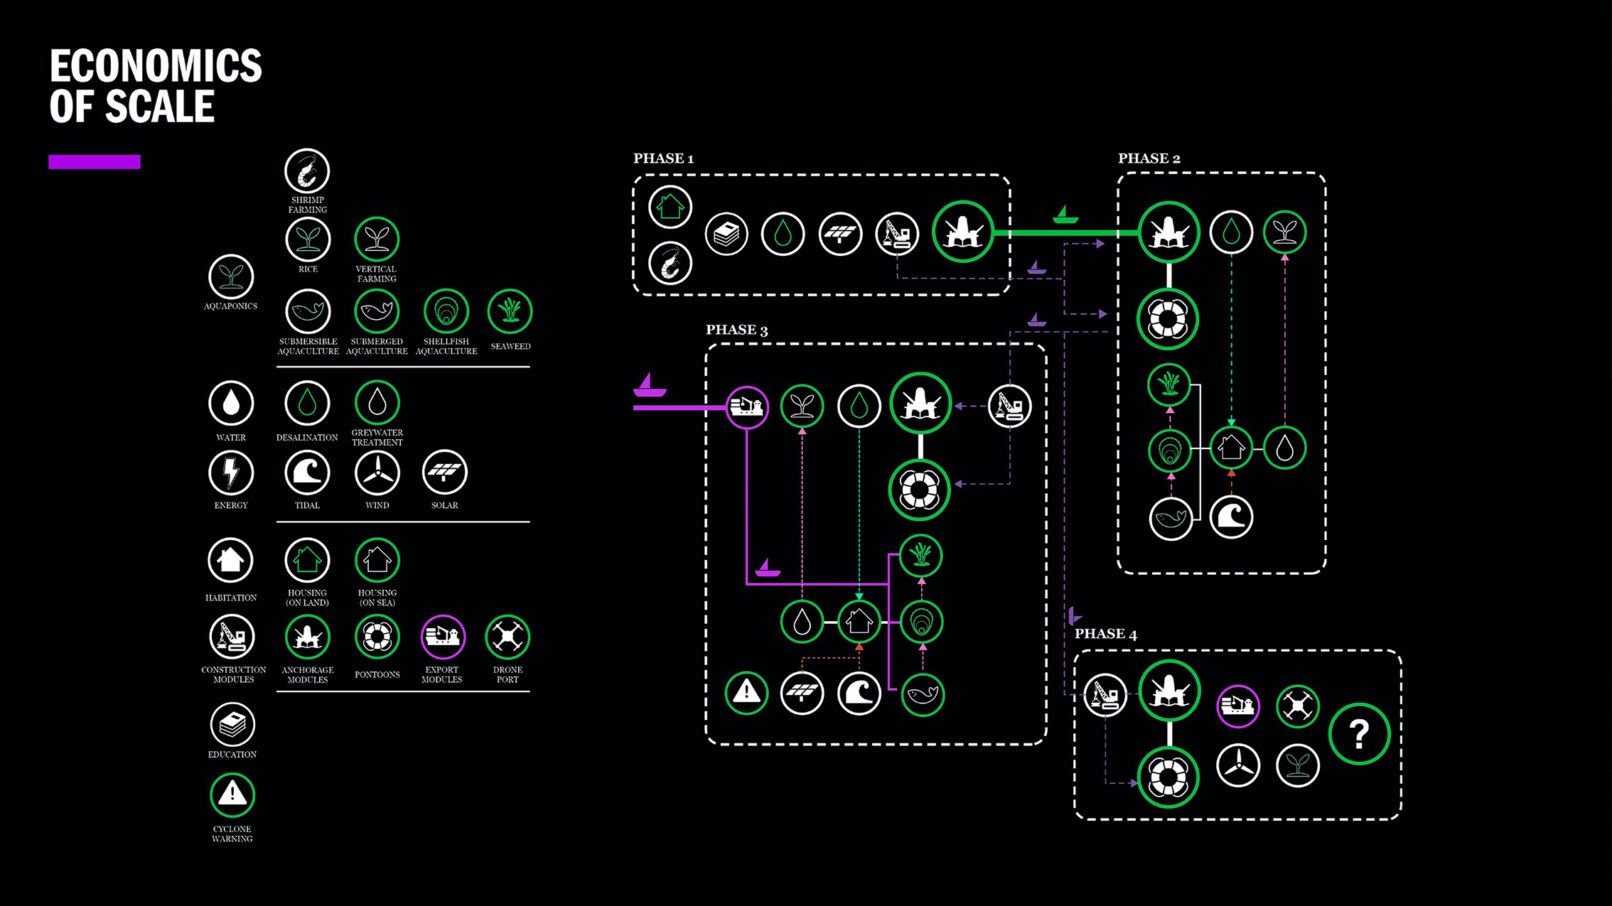The image size is (1612, 906).
Task: Click the Solar panel legend icon
Action: point(444,473)
